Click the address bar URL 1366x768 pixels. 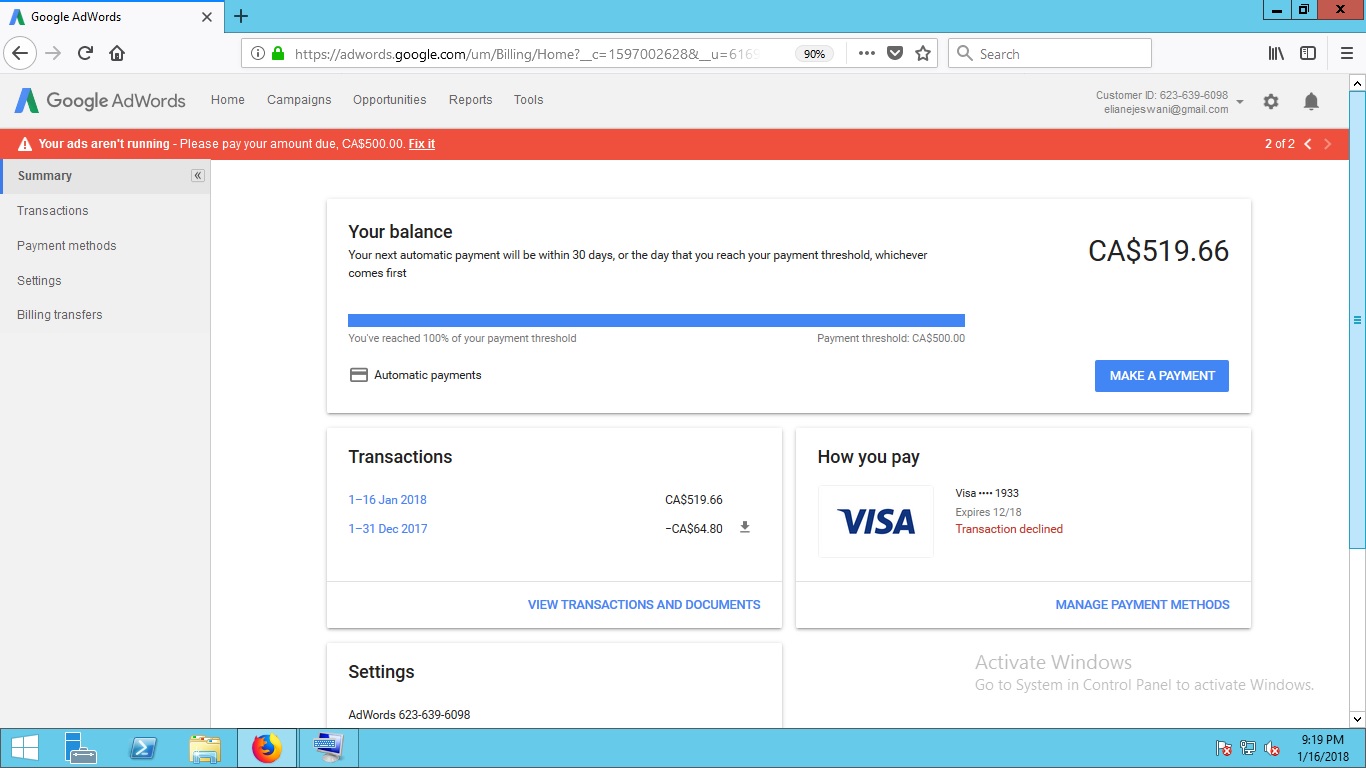coord(527,54)
